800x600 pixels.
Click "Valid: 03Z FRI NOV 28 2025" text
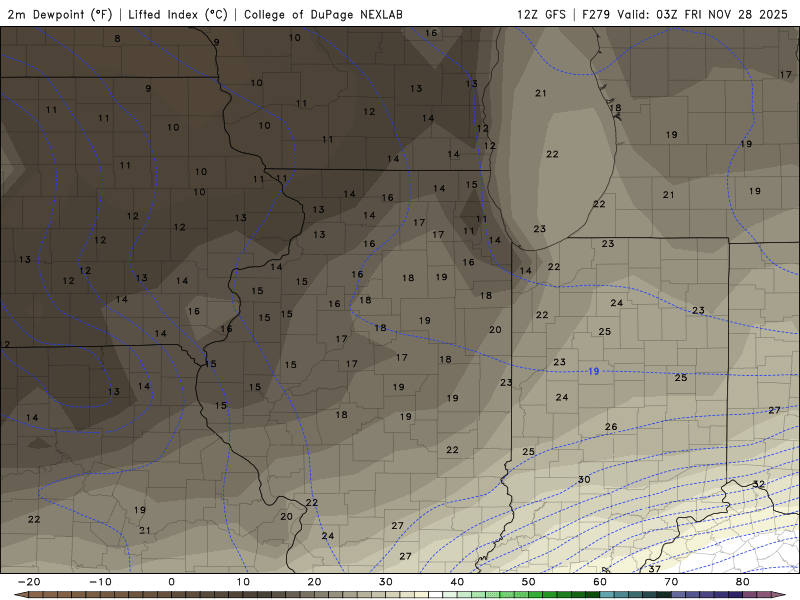[703, 14]
